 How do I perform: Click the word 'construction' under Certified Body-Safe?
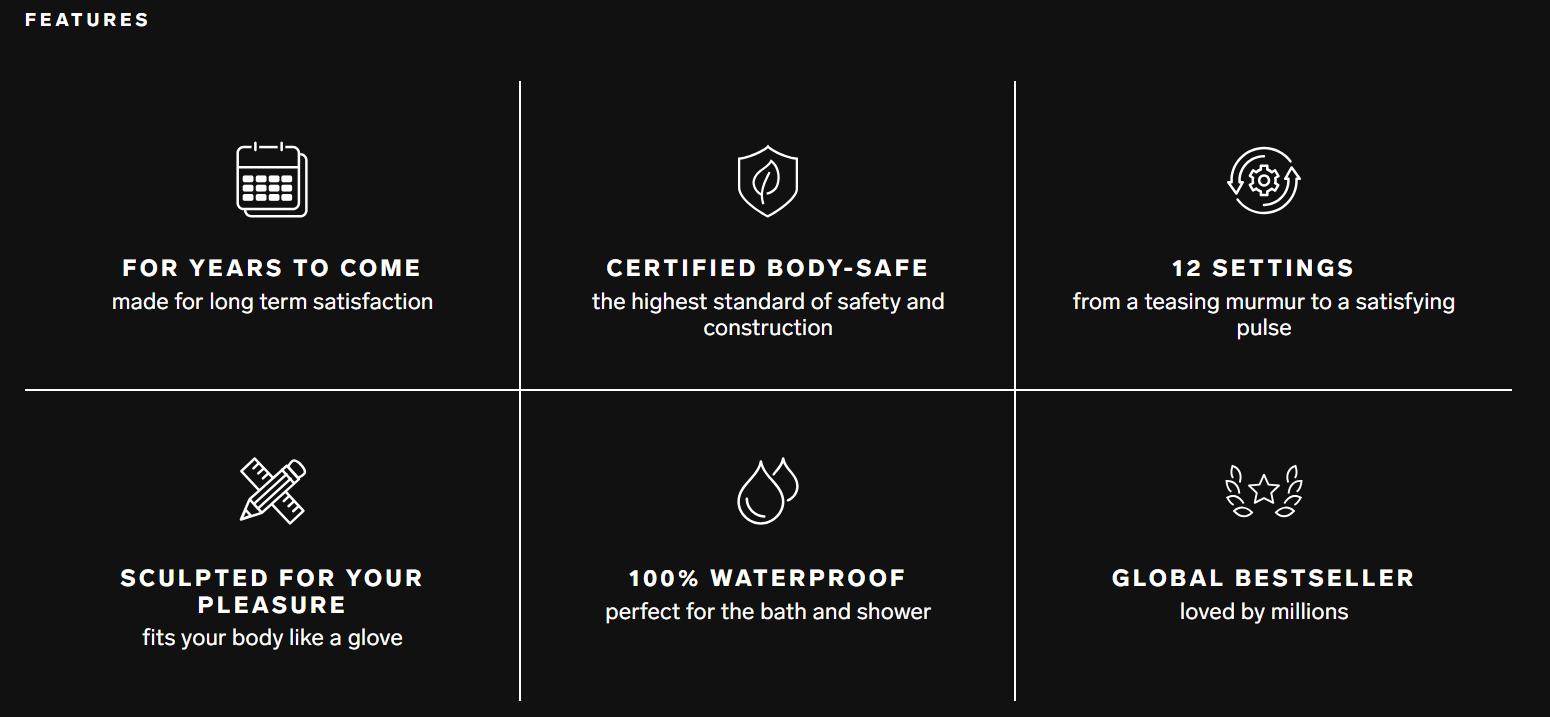[x=767, y=328]
